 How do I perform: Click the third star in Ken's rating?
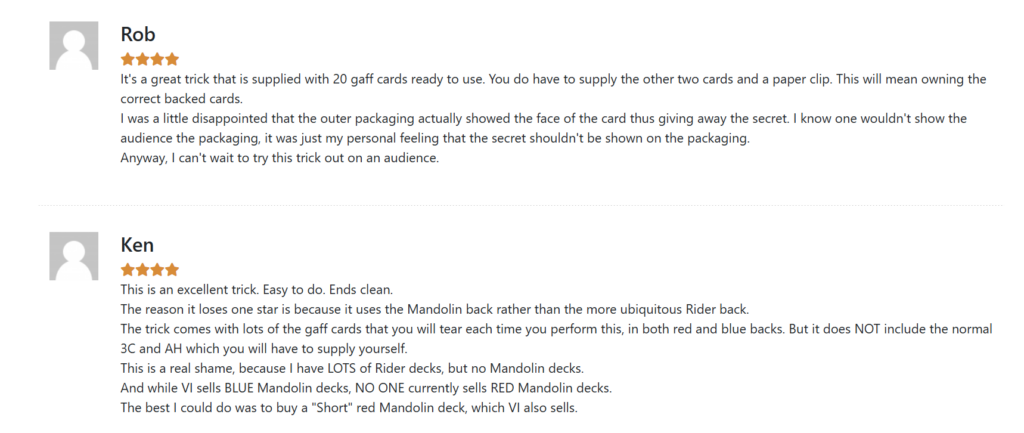point(157,270)
